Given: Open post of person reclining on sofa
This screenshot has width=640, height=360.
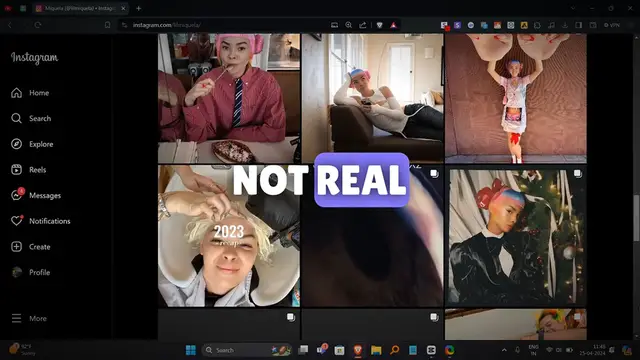Looking at the screenshot, I should coord(372,98).
